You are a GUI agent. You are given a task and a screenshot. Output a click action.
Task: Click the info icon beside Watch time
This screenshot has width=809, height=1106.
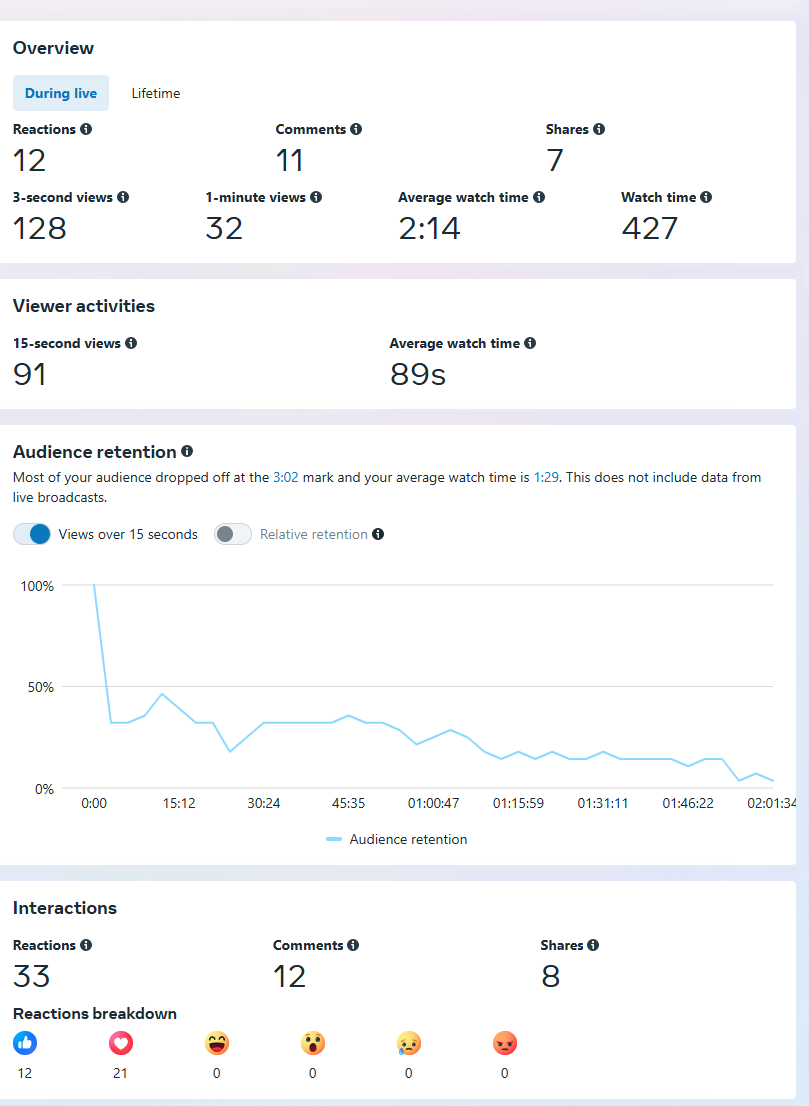pos(706,198)
